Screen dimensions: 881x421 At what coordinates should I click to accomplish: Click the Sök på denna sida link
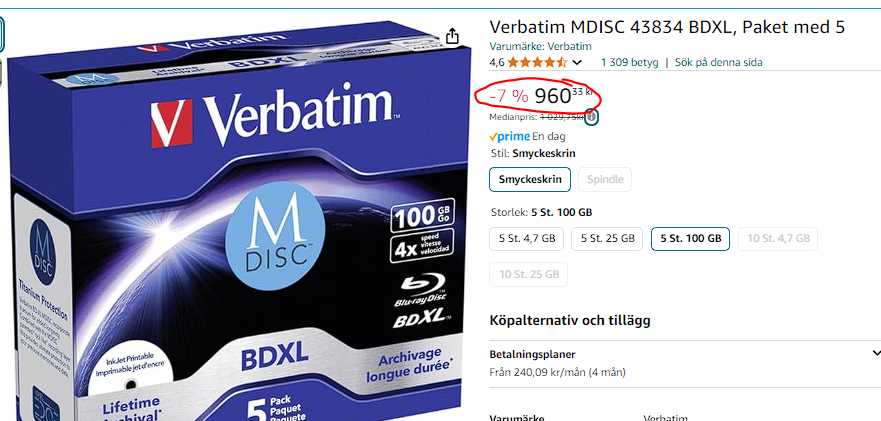coord(719,62)
